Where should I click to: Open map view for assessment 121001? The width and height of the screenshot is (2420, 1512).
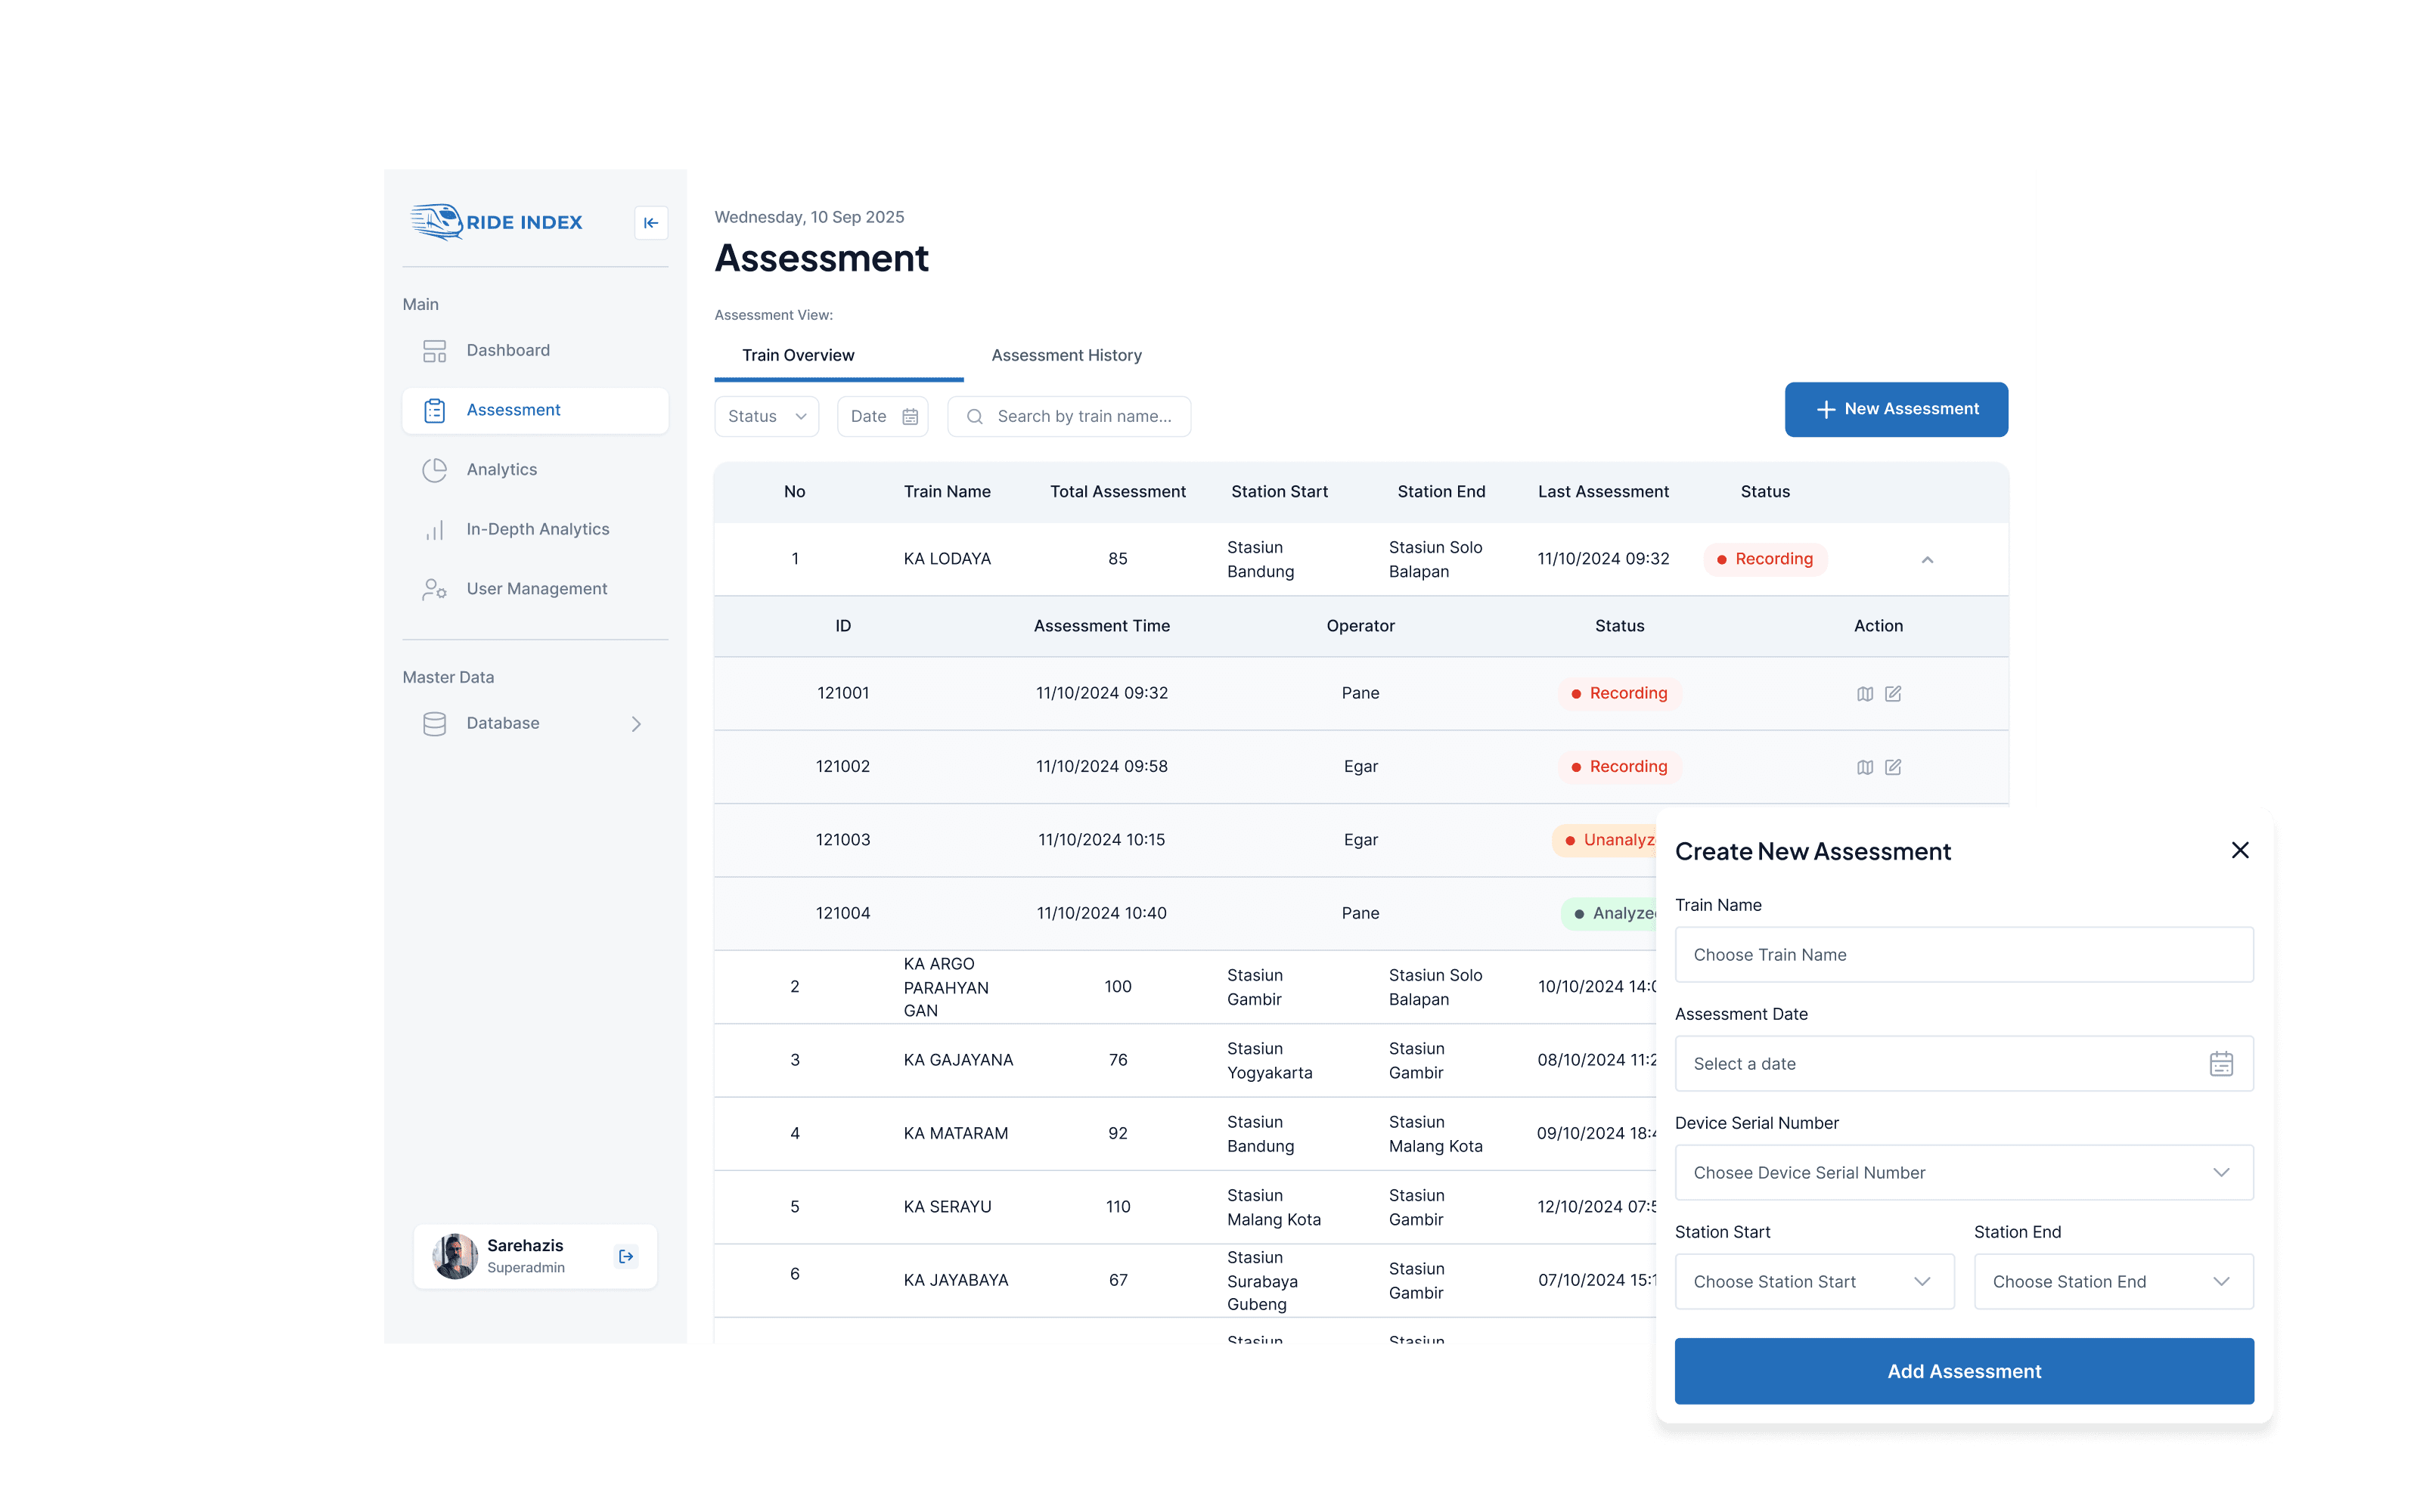[1865, 694]
